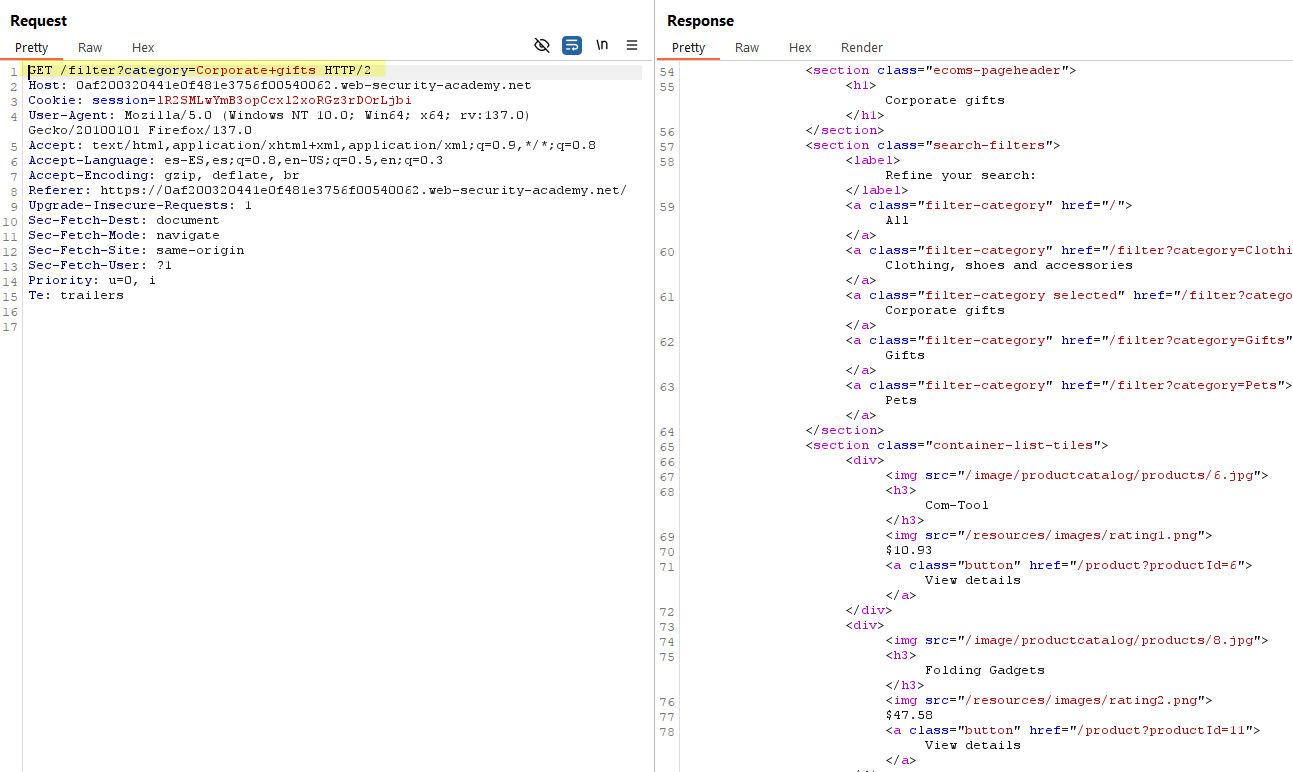1293x772 pixels.
Task: Click the Sec-Fetch-User header line
Action: 100,266
